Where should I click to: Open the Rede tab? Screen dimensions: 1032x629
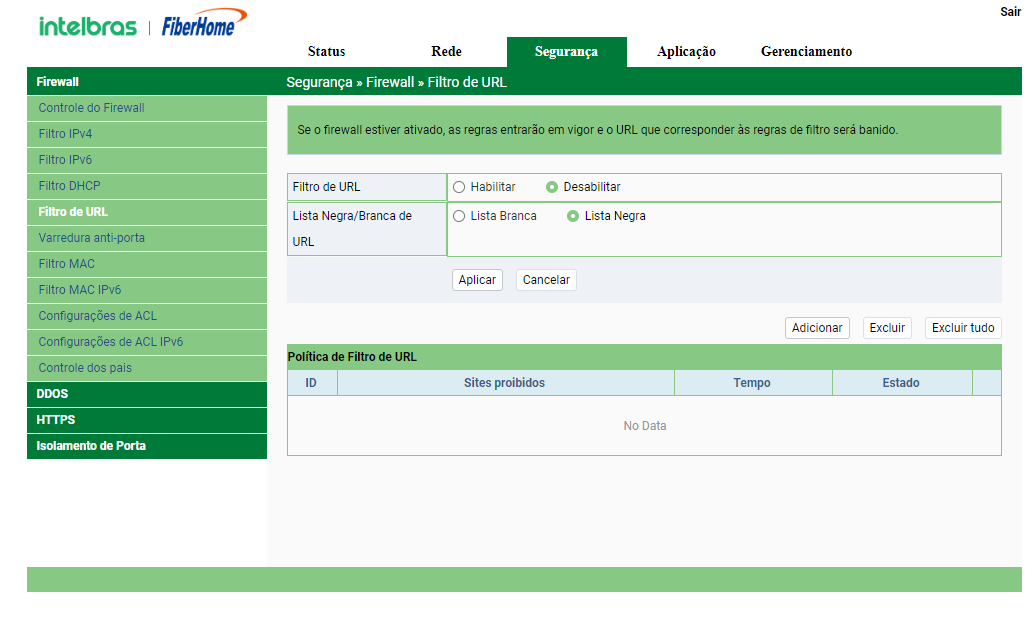coord(446,51)
